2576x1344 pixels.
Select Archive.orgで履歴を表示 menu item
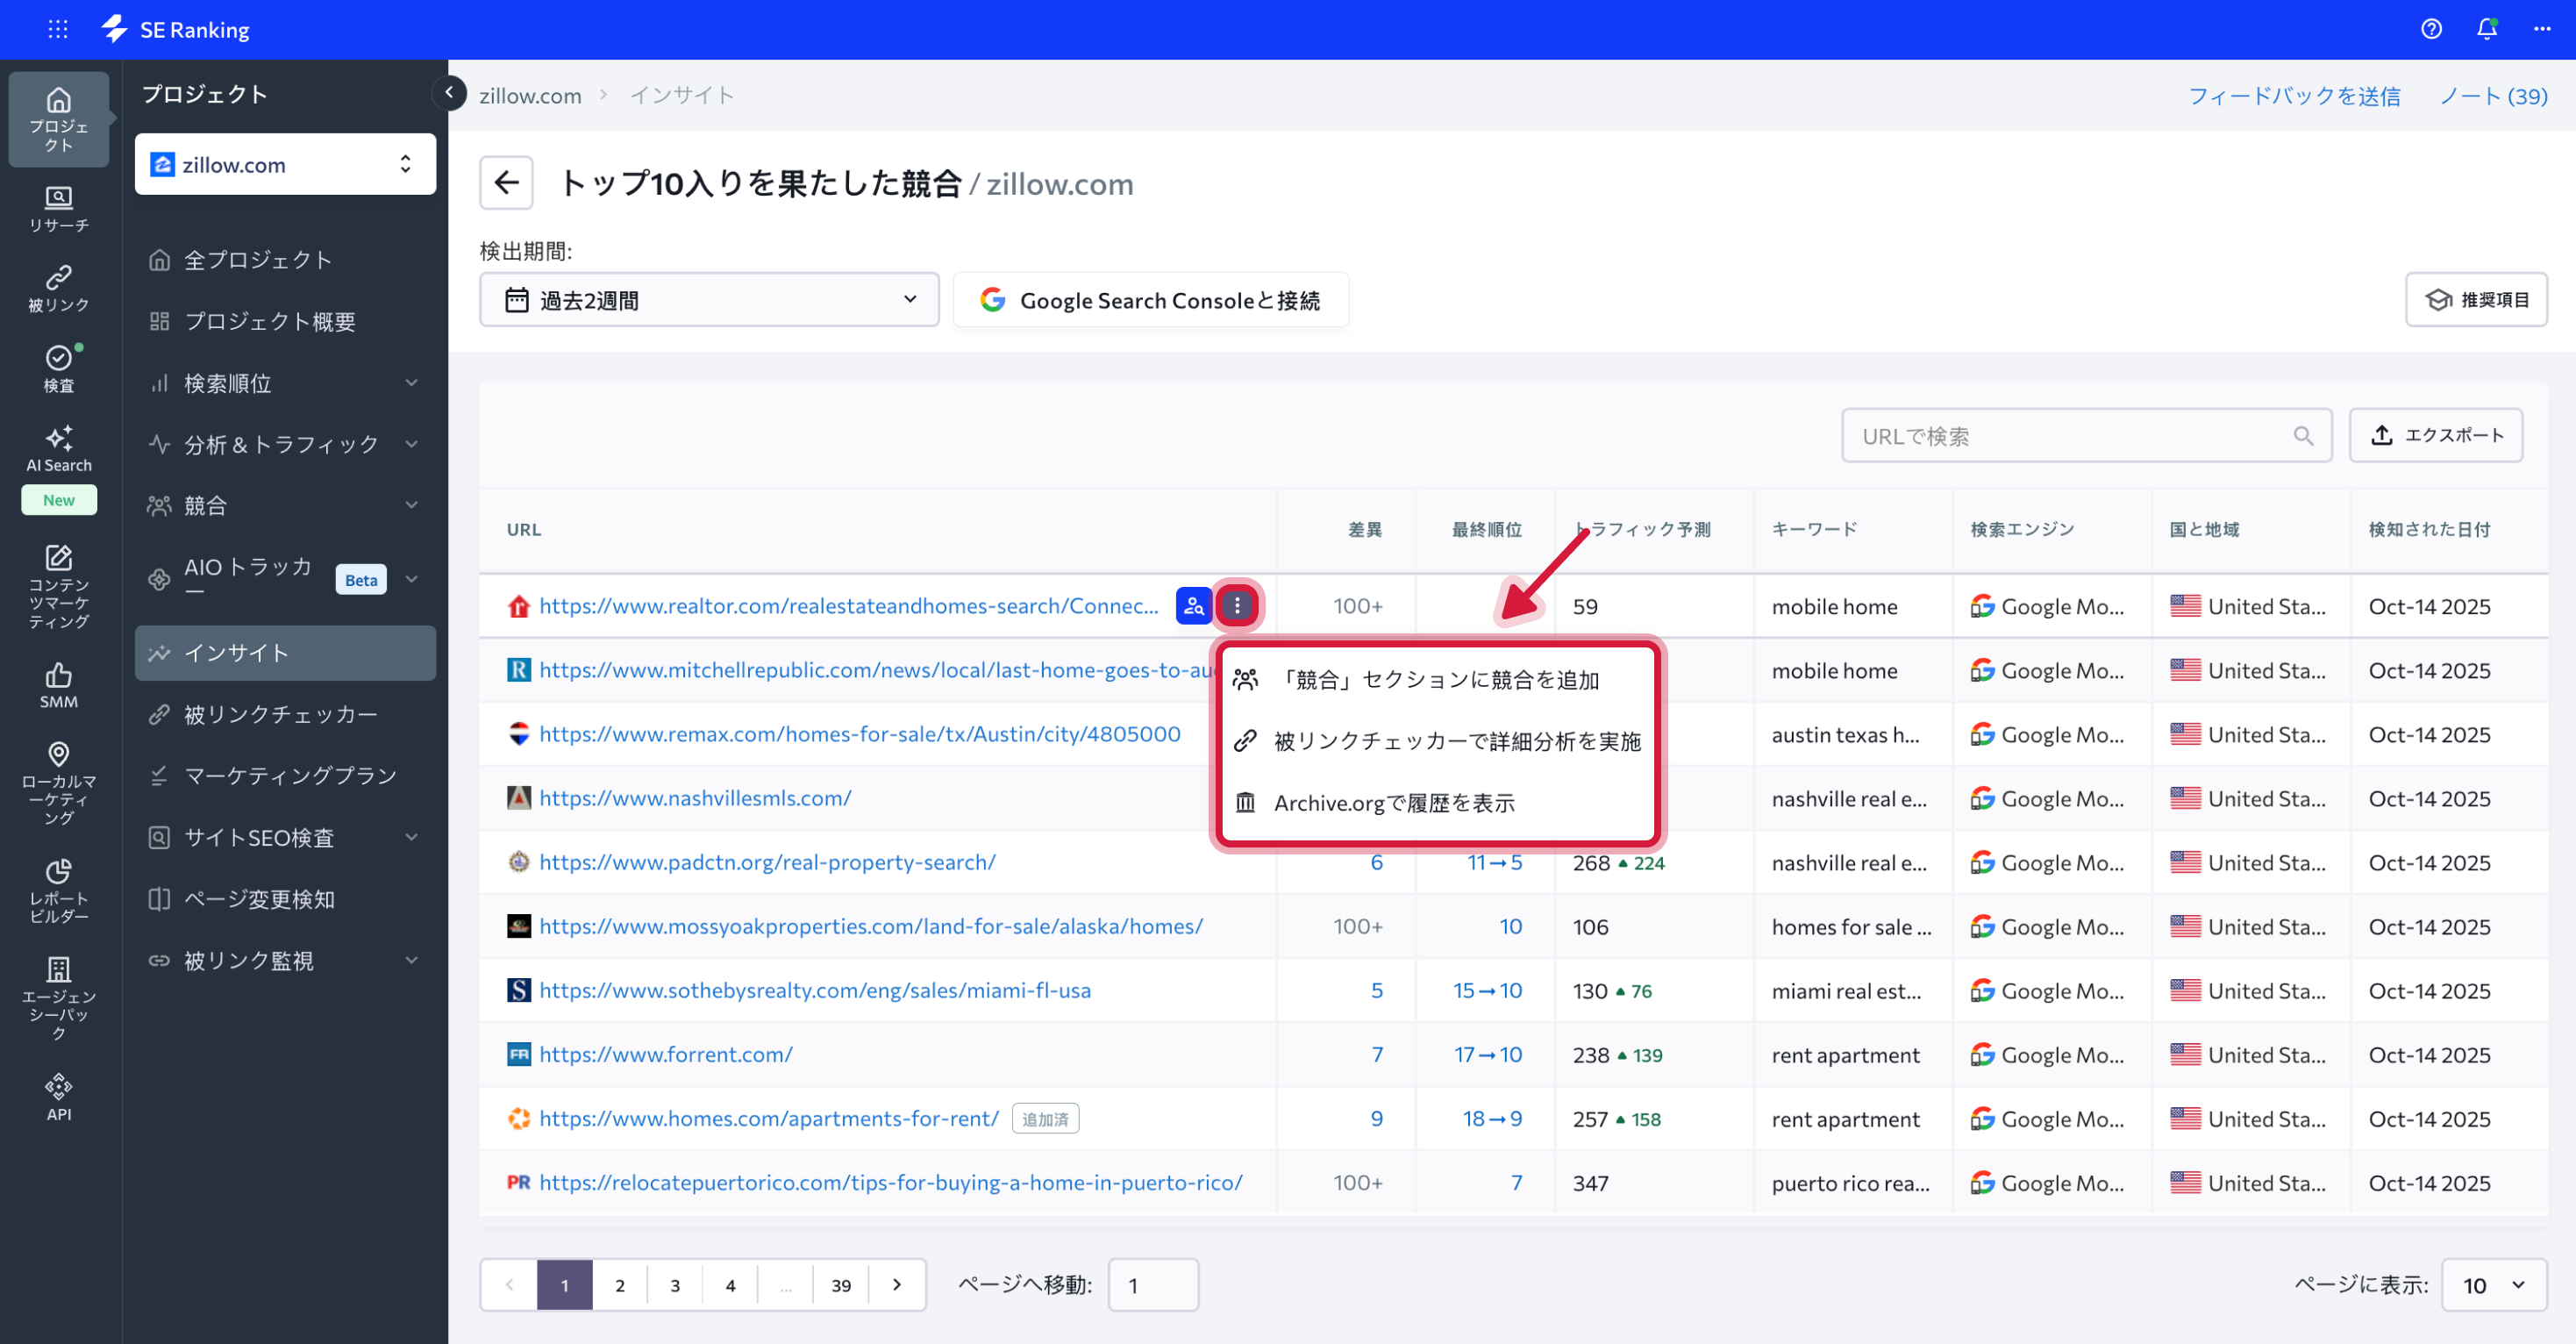(x=1393, y=803)
